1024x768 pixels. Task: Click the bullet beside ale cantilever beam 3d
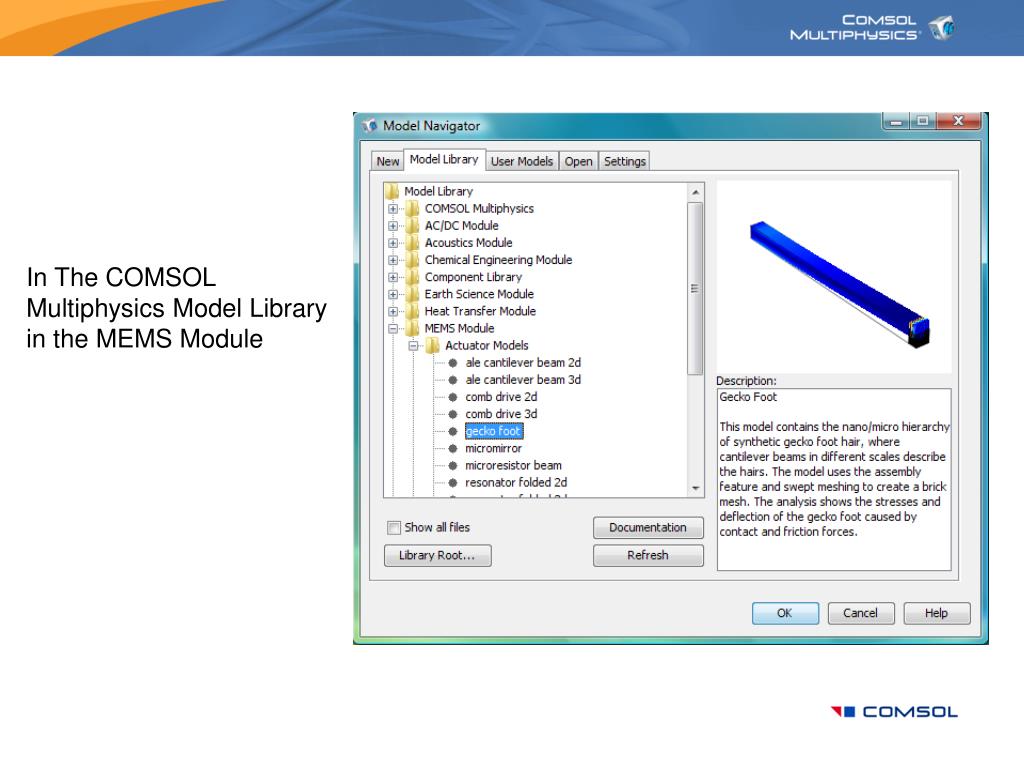[453, 380]
